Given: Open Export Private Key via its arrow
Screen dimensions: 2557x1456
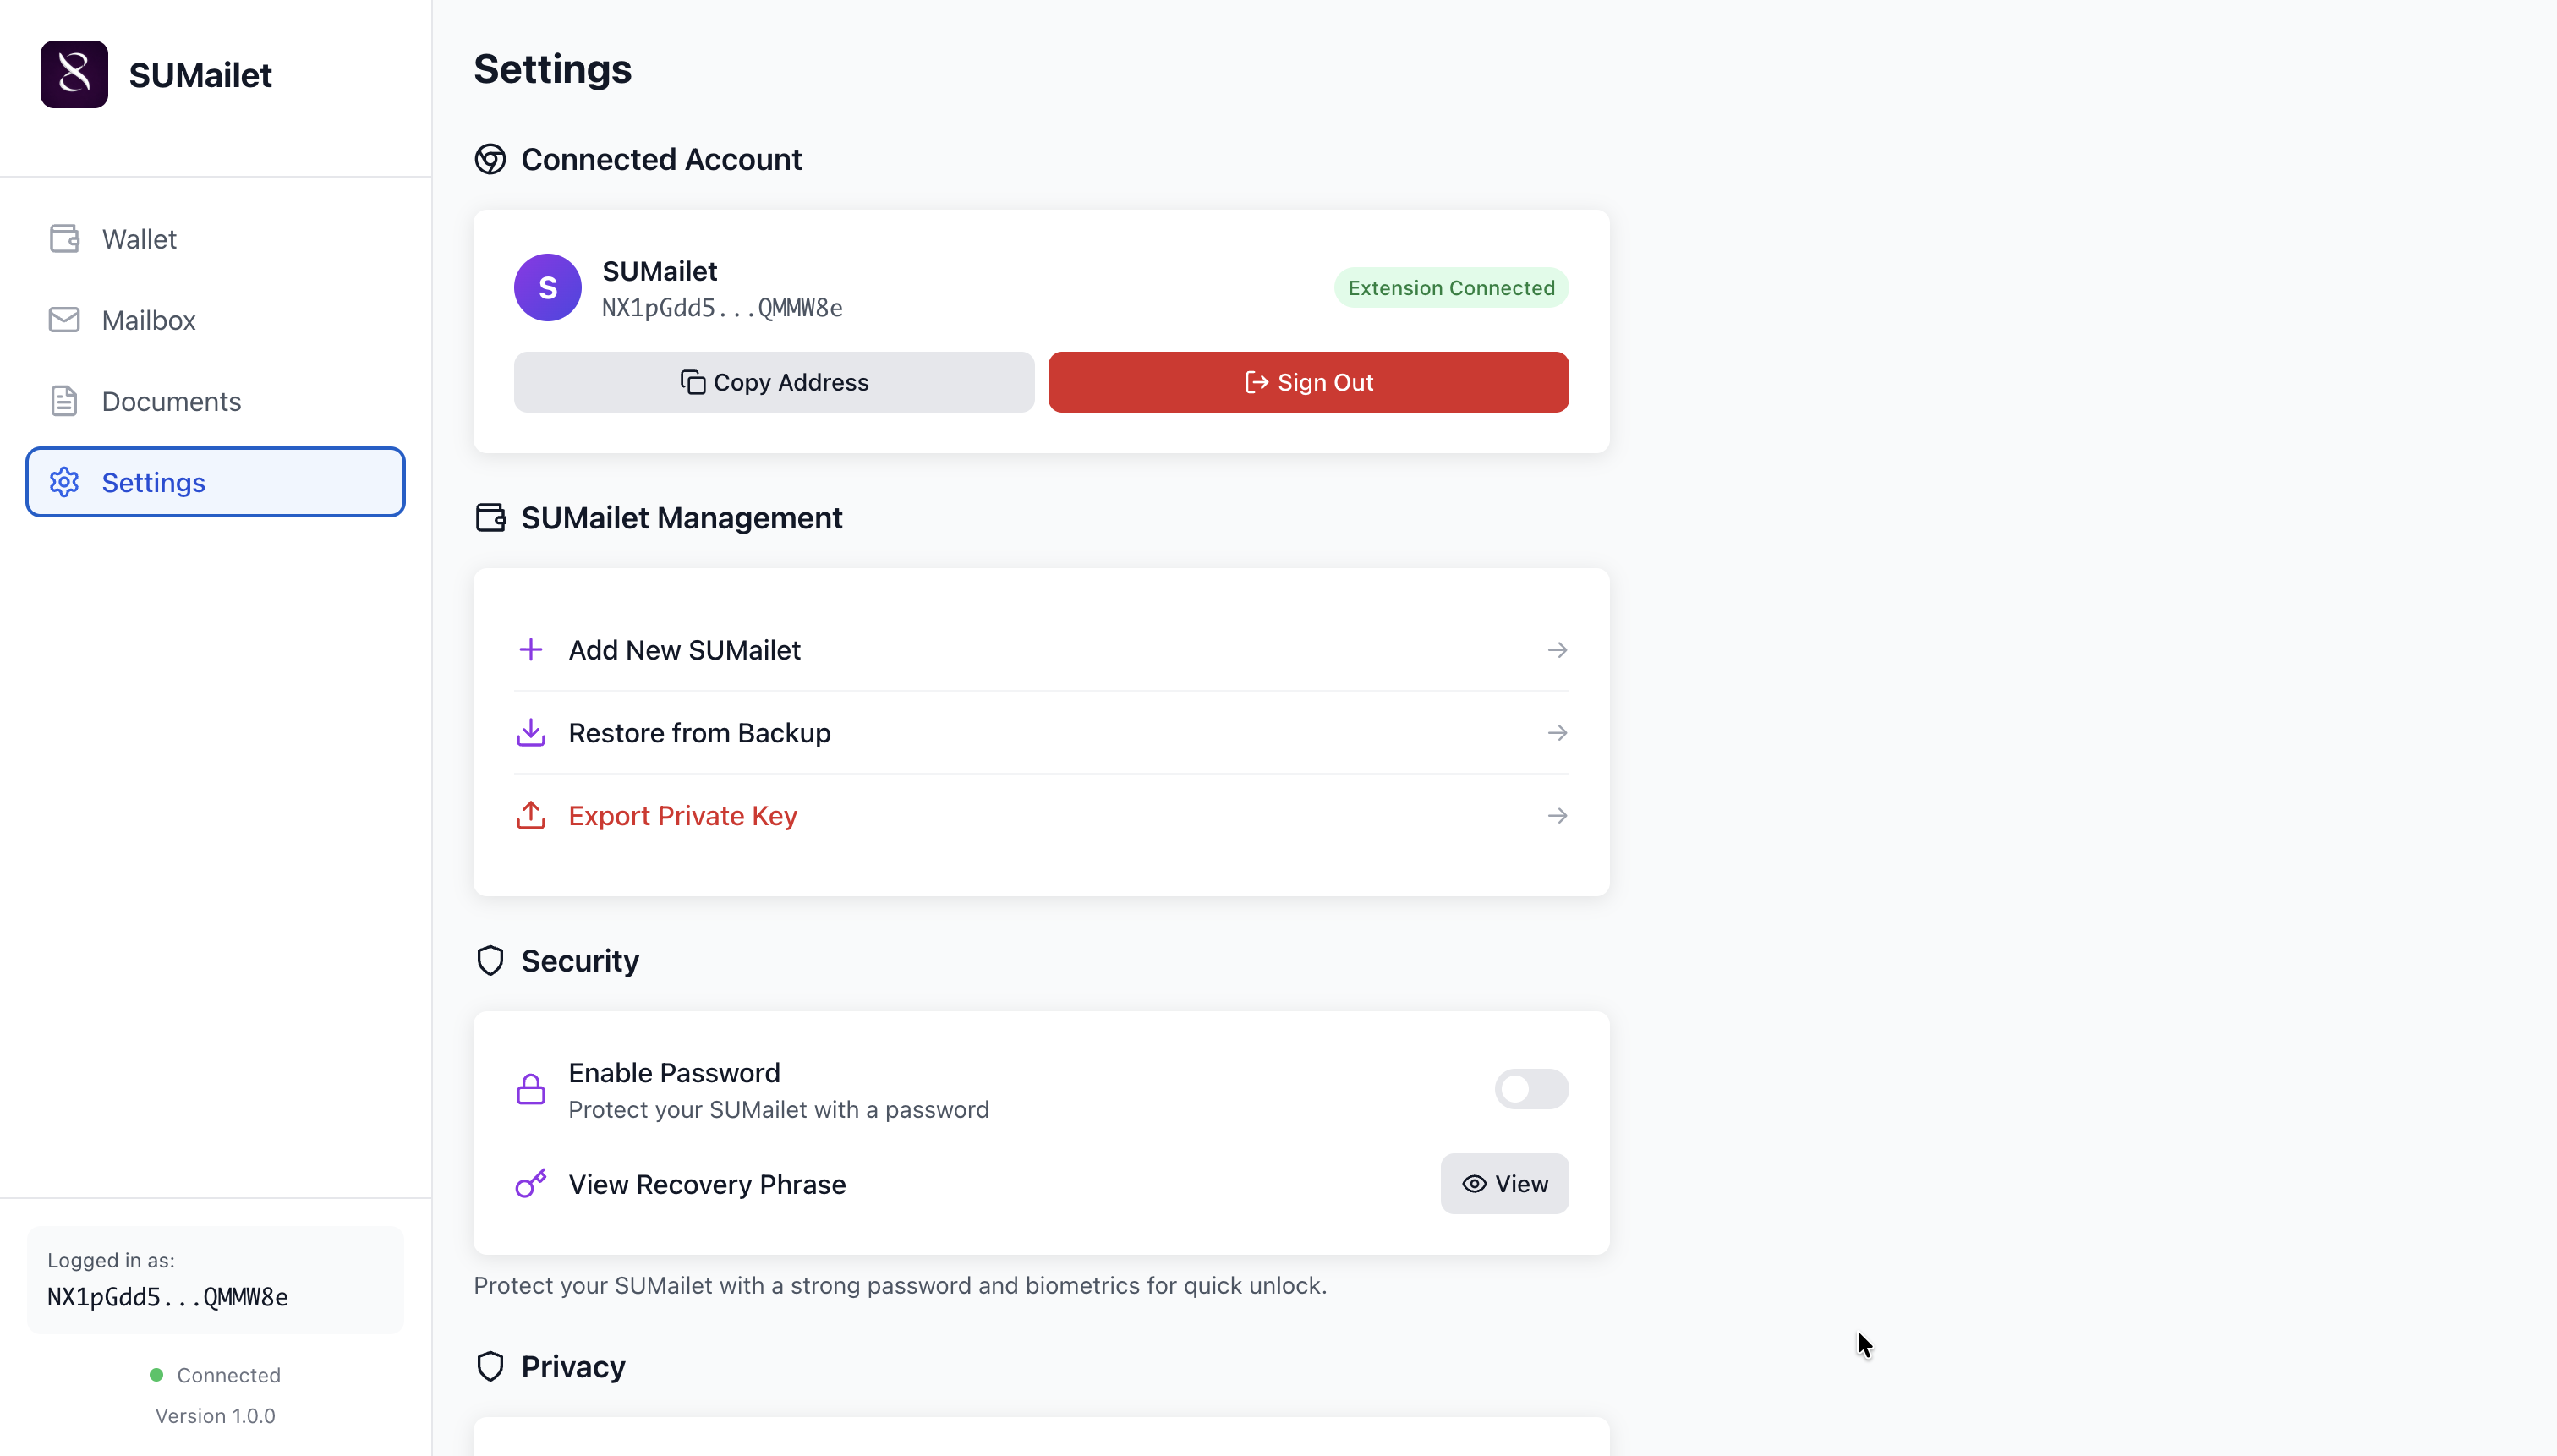Looking at the screenshot, I should pyautogui.click(x=1556, y=816).
